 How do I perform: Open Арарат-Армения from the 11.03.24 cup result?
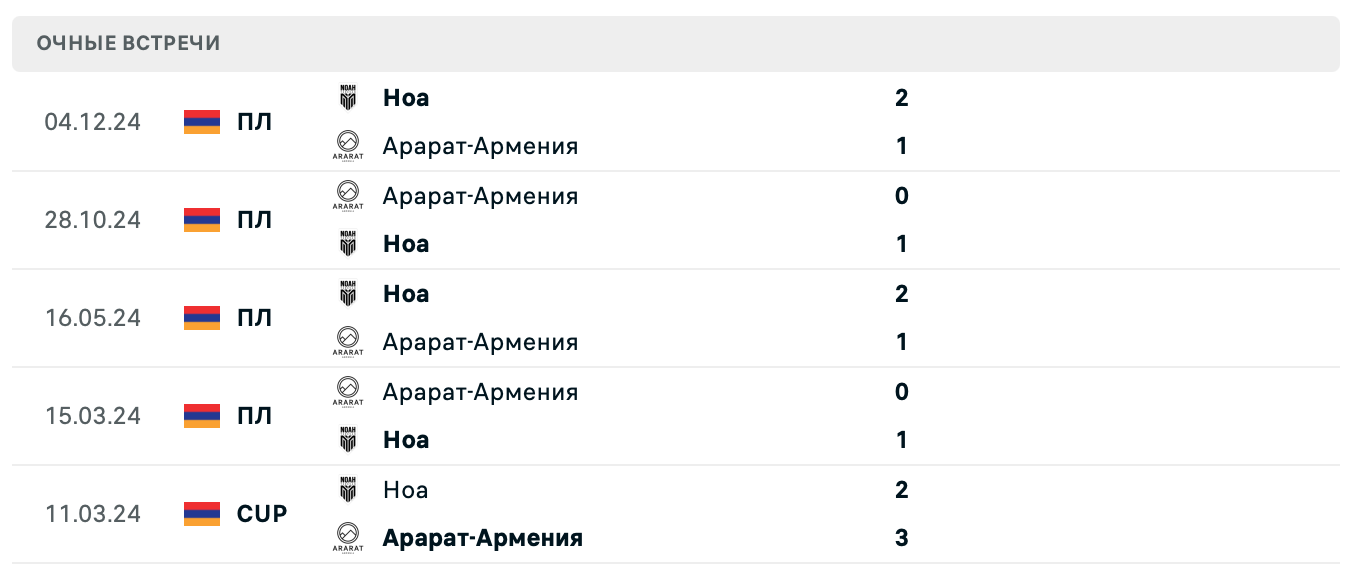click(483, 537)
